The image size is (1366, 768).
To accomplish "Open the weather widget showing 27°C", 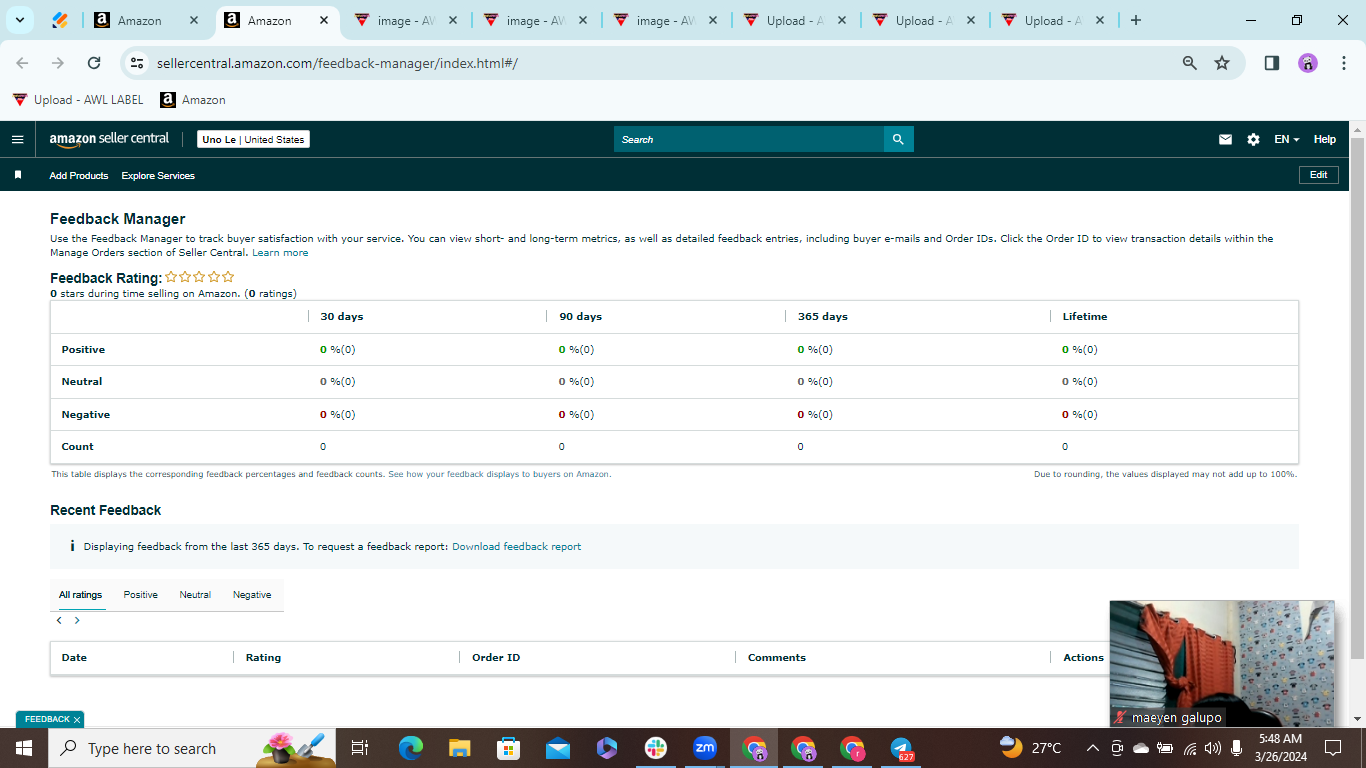I will 1031,748.
